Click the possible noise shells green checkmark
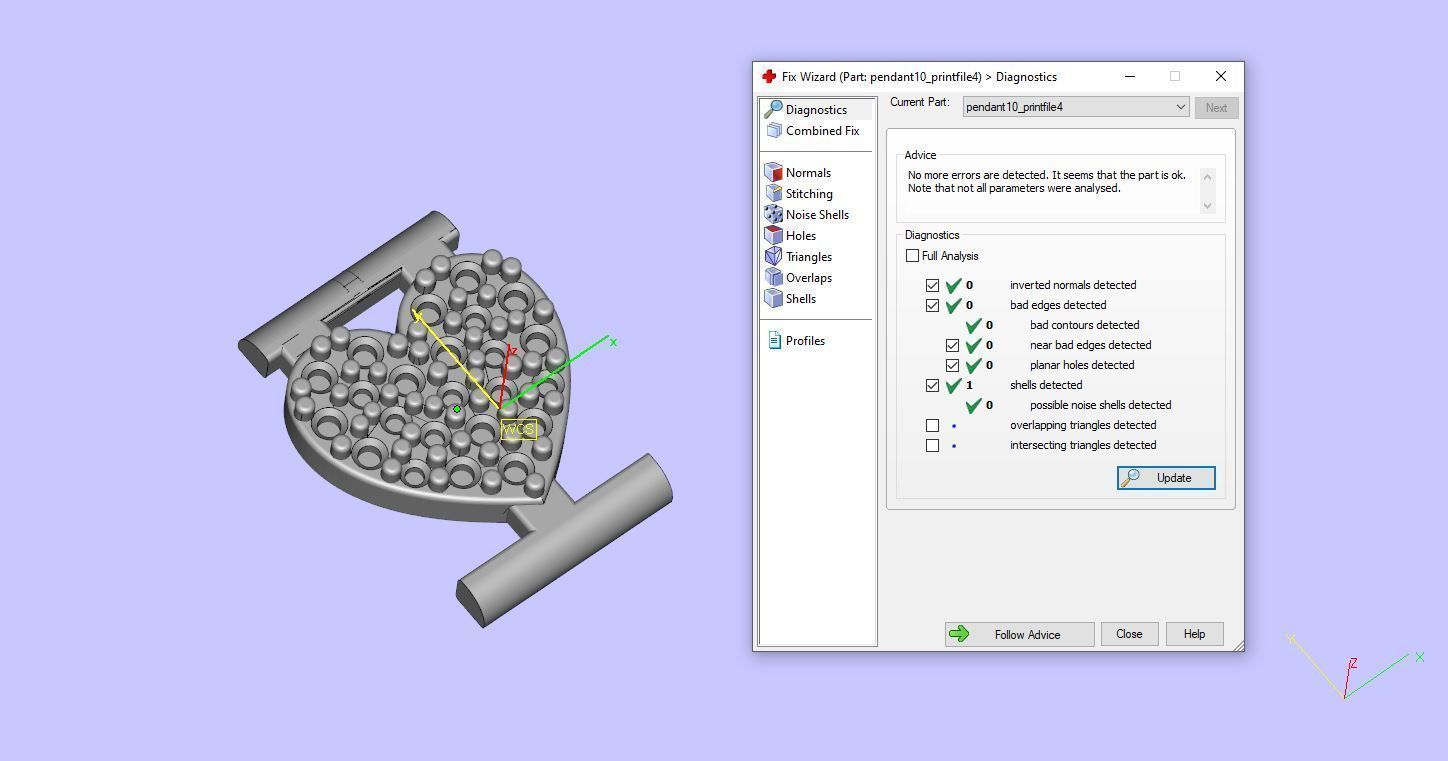1448x761 pixels. tap(973, 405)
